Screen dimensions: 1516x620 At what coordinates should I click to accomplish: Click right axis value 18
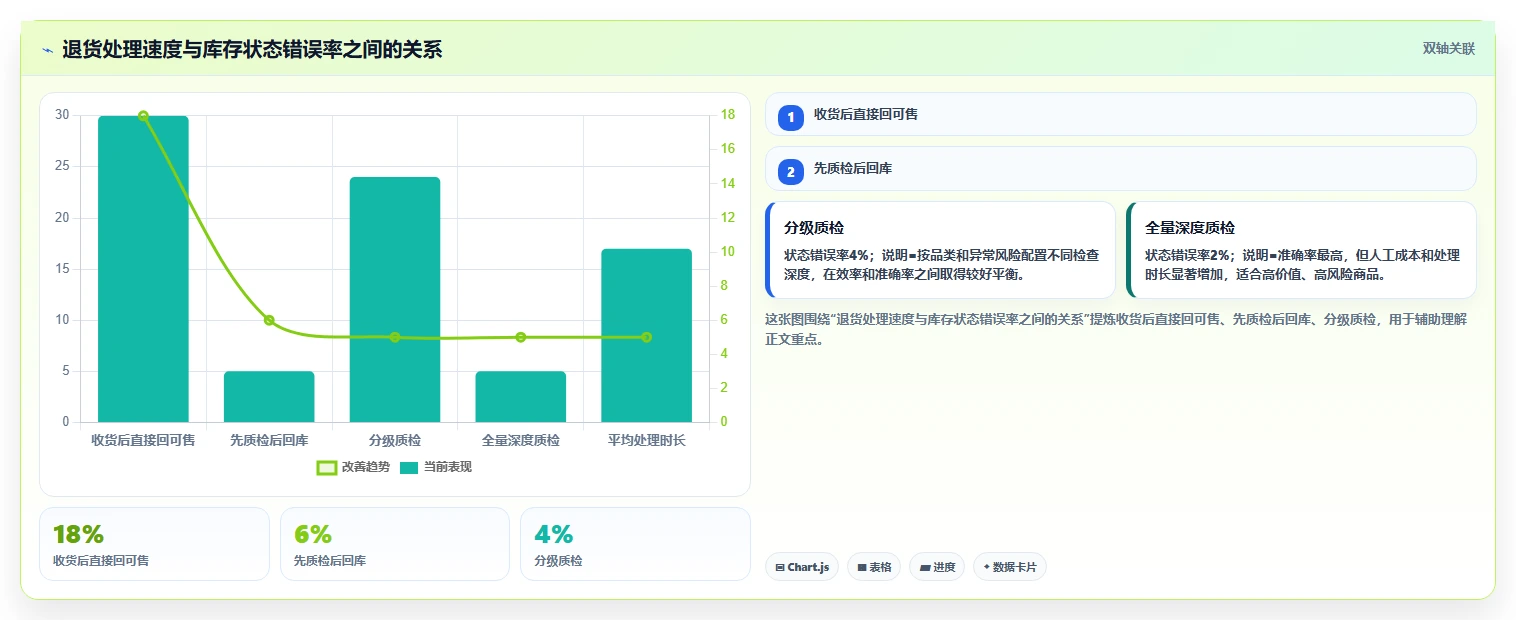728,115
